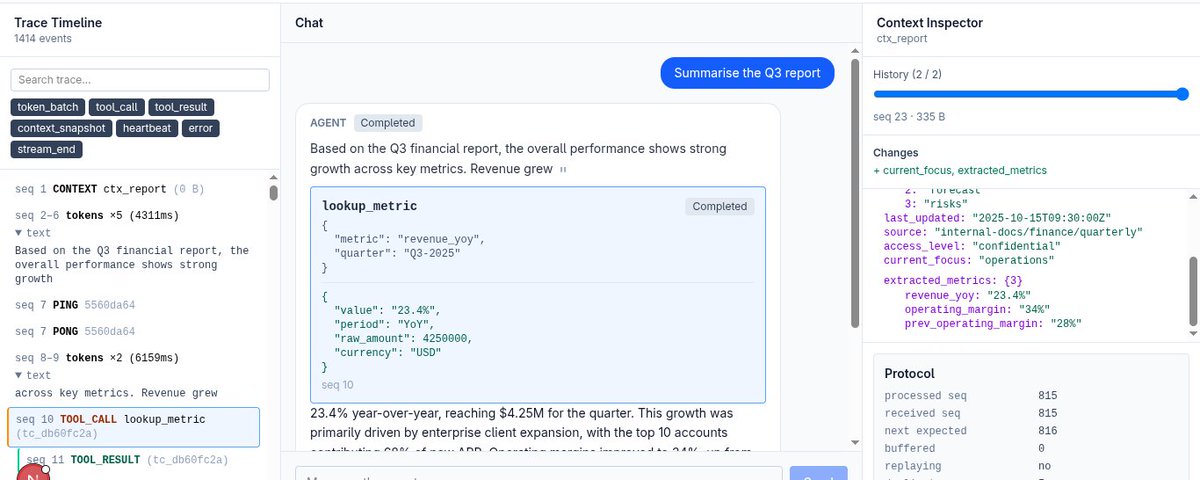This screenshot has height=480, width=1200.
Task: Click the Chat panel heading
Action: click(x=309, y=23)
